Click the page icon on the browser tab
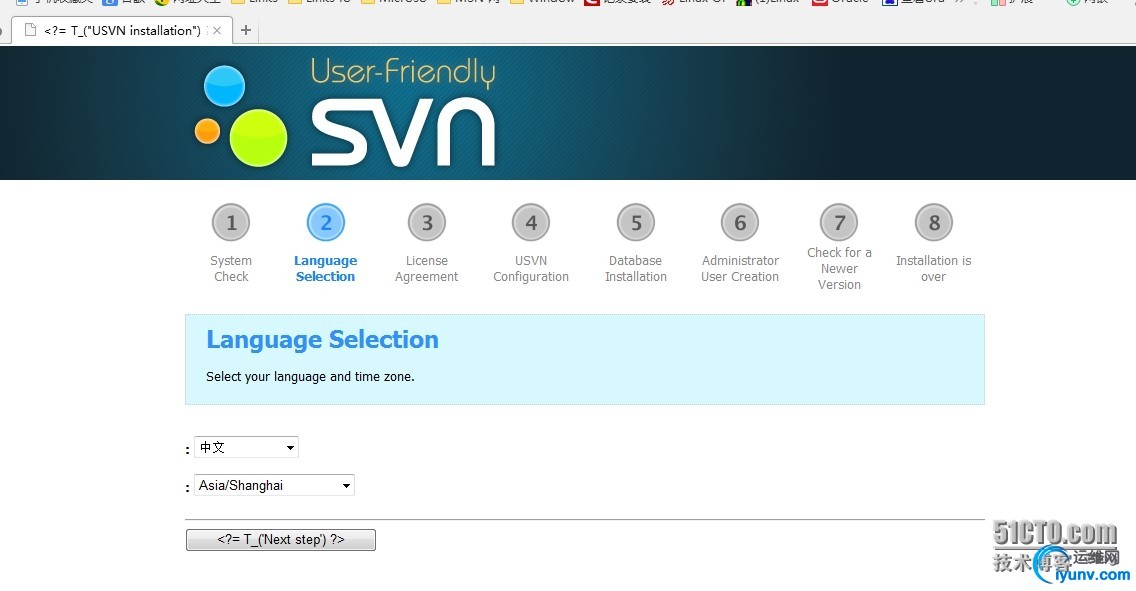The height and width of the screenshot is (591, 1136). tap(30, 30)
